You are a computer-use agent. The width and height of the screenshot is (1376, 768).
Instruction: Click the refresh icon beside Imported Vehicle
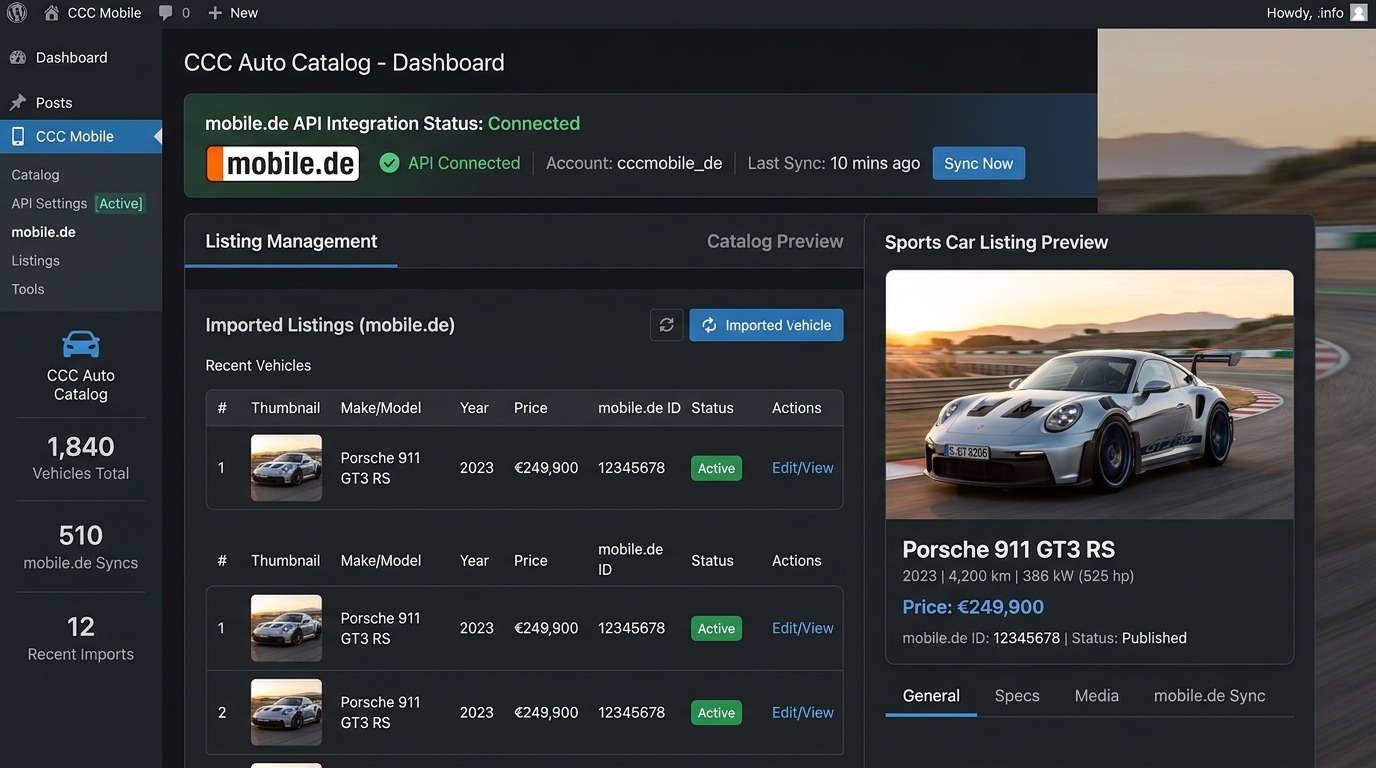tap(666, 325)
